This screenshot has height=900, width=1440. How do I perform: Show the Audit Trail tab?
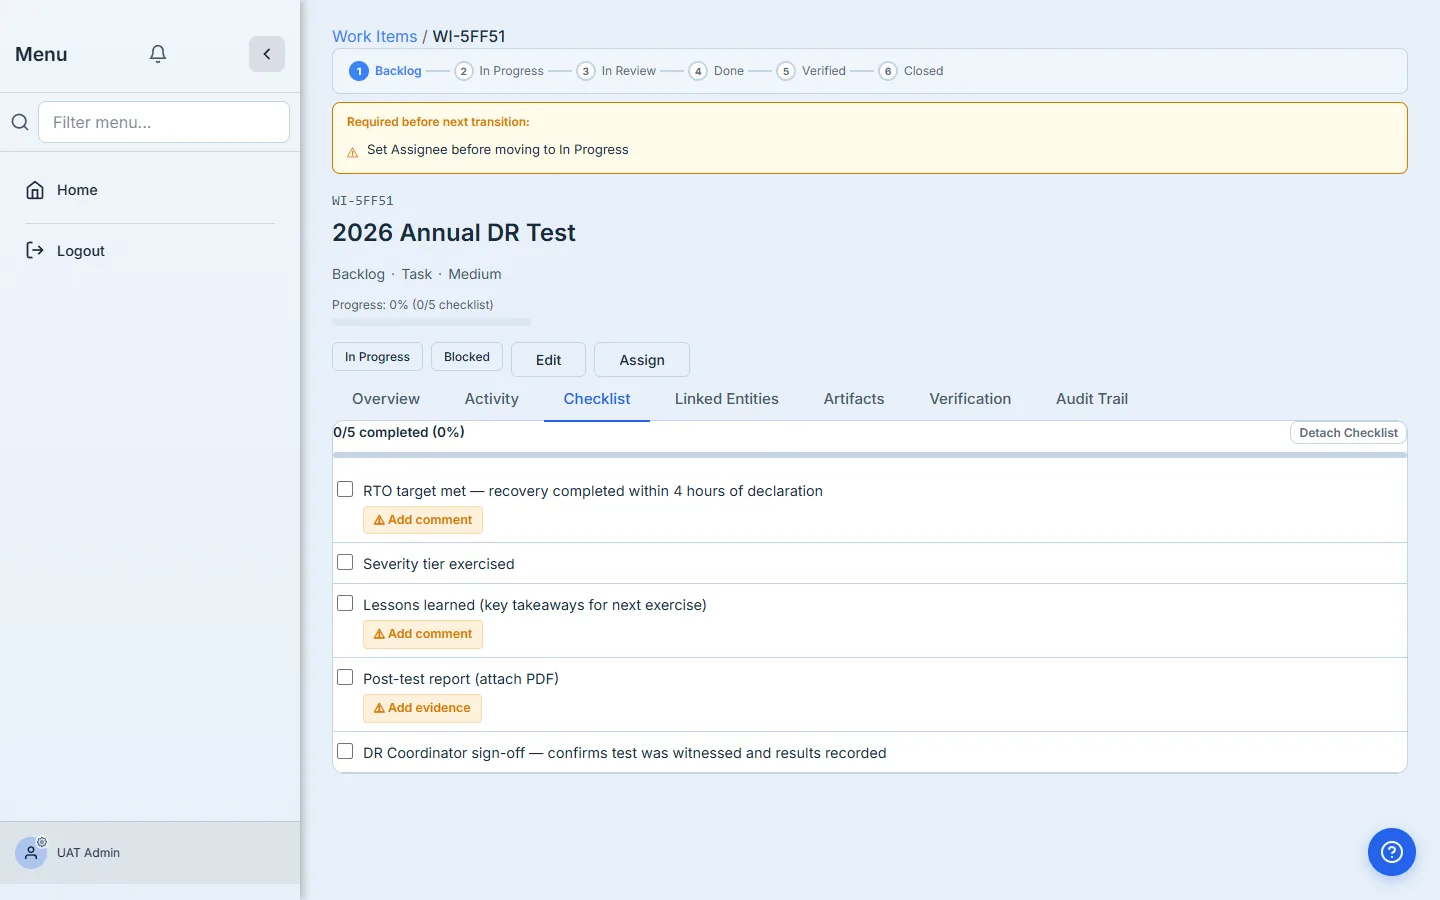(x=1092, y=399)
